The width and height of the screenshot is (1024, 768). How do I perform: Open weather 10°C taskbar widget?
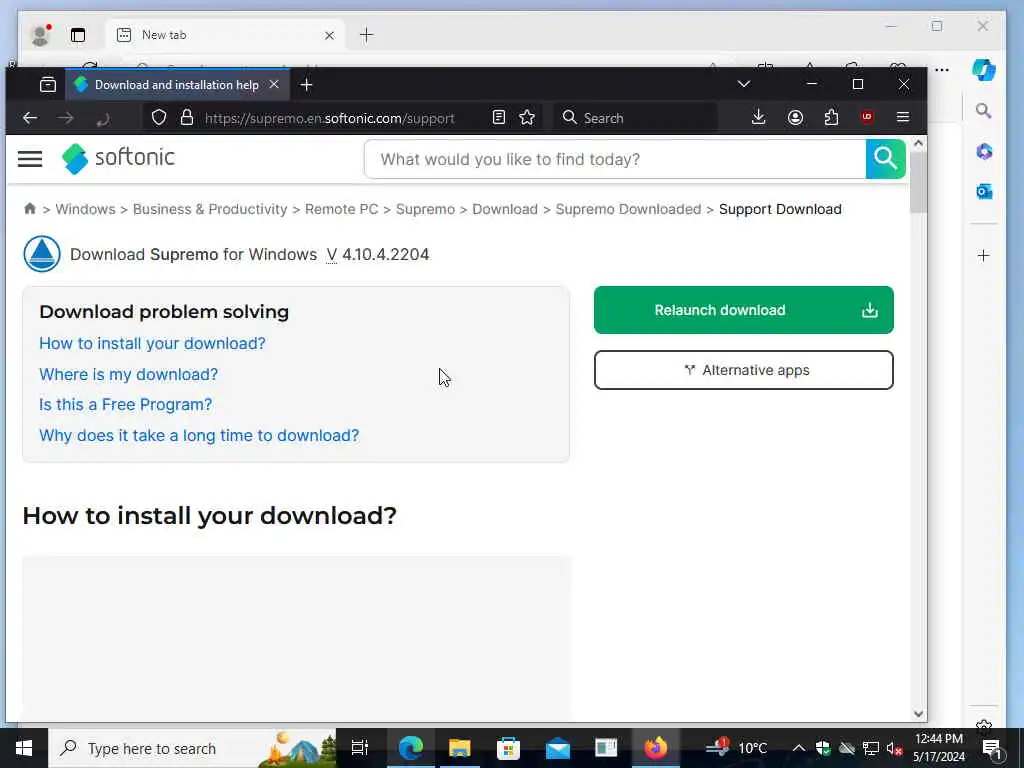(x=737, y=748)
